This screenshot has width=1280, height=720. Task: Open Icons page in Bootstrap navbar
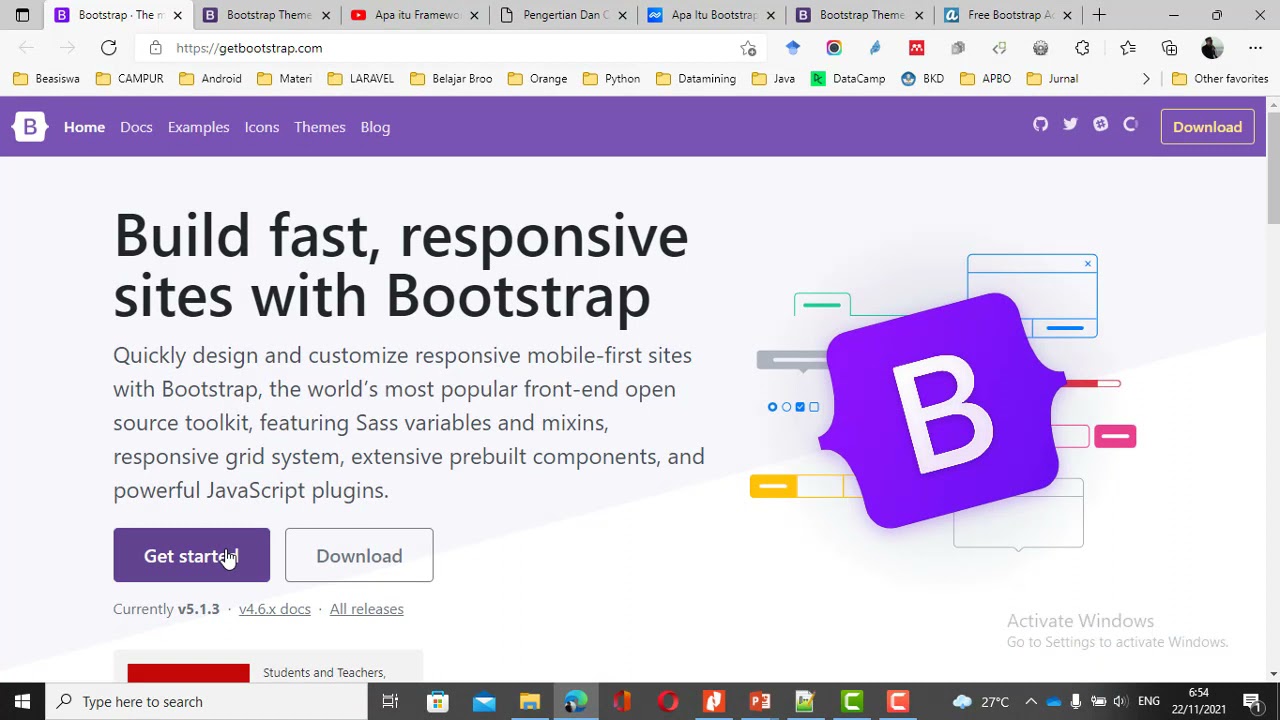[x=262, y=127]
